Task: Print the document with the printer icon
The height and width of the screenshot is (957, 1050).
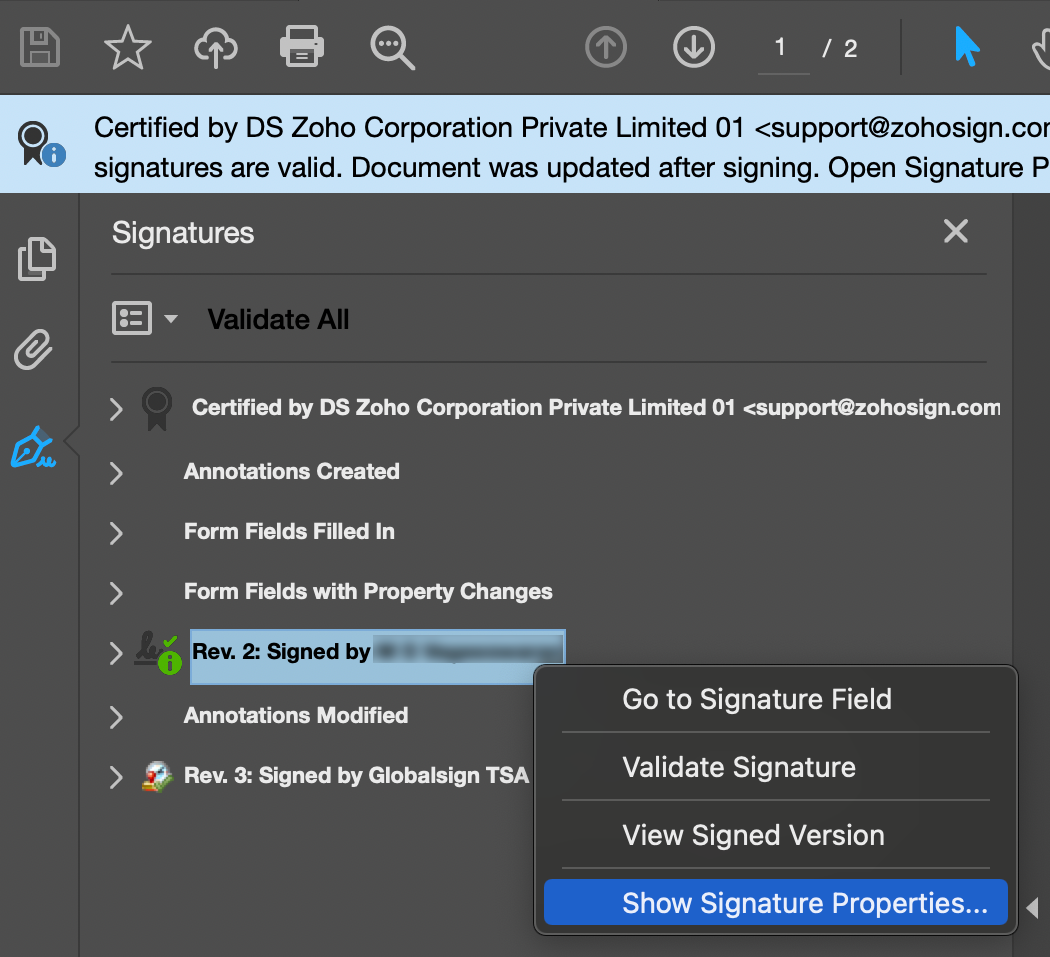Action: tap(302, 46)
